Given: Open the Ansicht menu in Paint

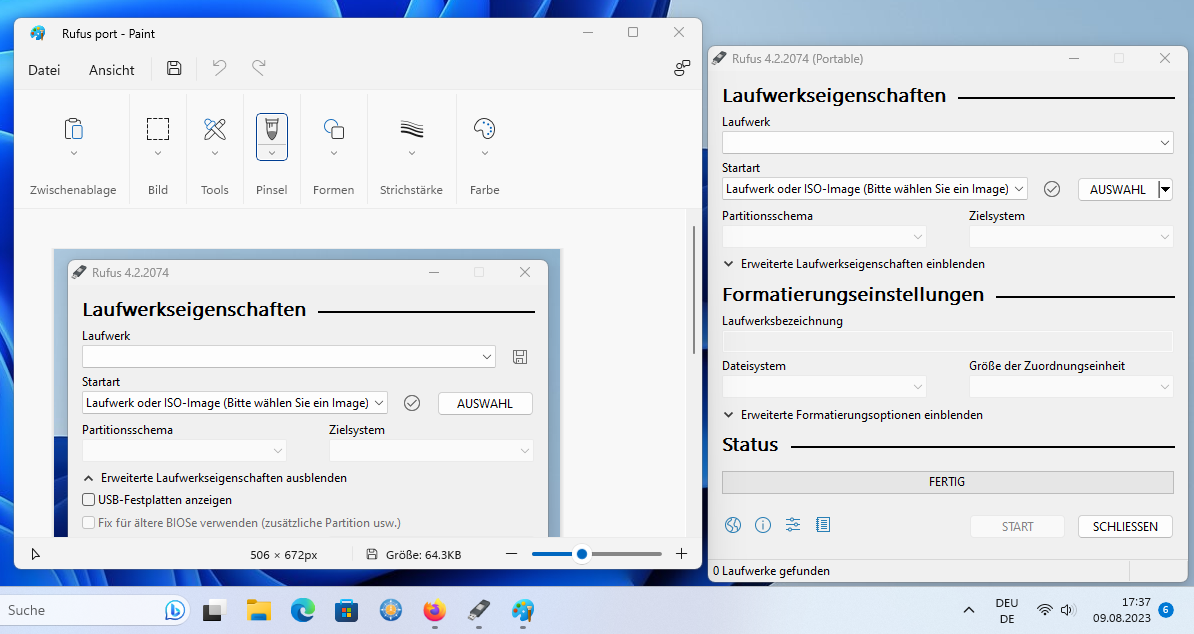Looking at the screenshot, I should coord(111,70).
